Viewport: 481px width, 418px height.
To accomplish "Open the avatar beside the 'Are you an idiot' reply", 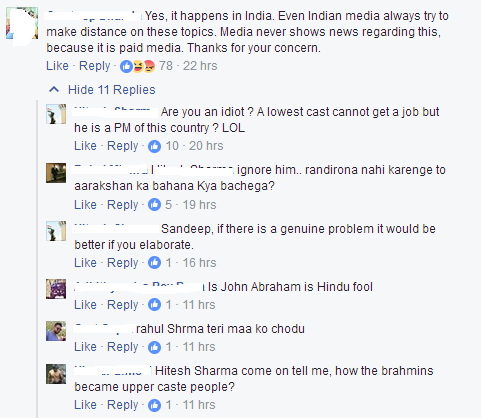I will pos(56,114).
